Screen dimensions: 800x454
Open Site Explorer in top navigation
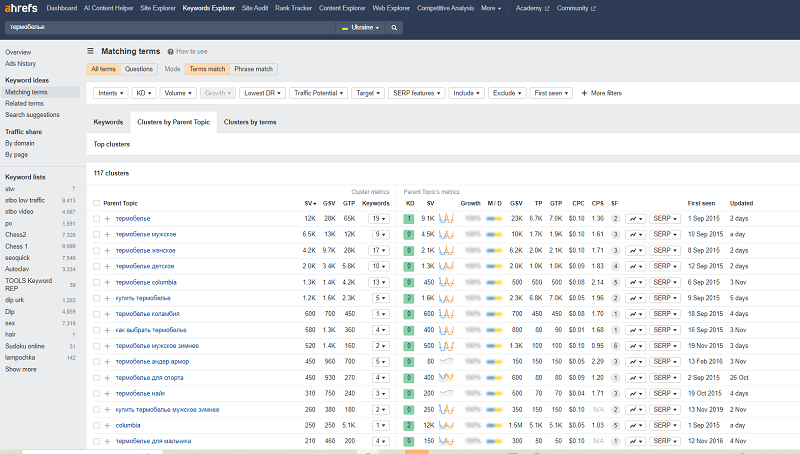pyautogui.click(x=158, y=8)
